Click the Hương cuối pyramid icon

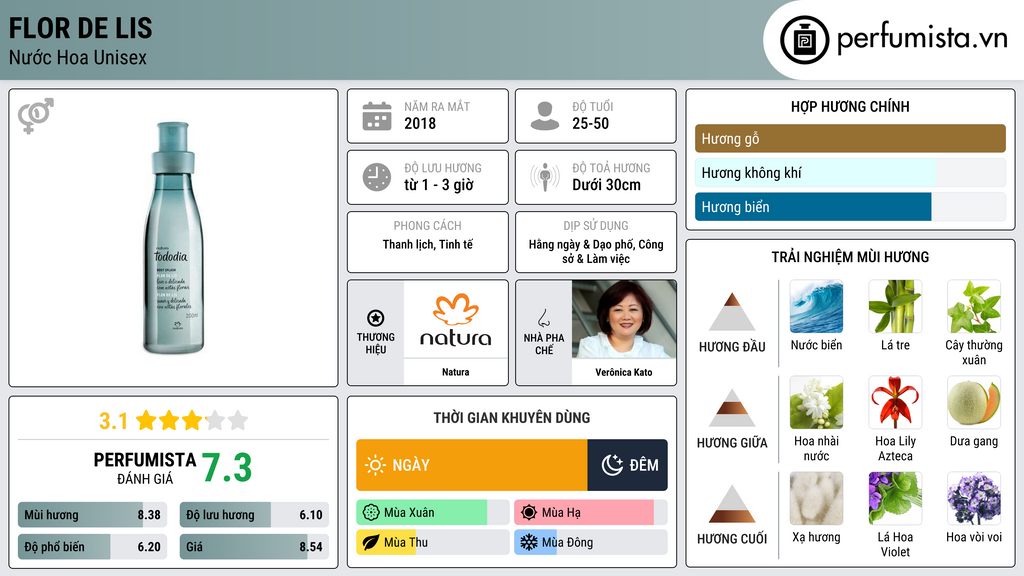click(x=732, y=504)
